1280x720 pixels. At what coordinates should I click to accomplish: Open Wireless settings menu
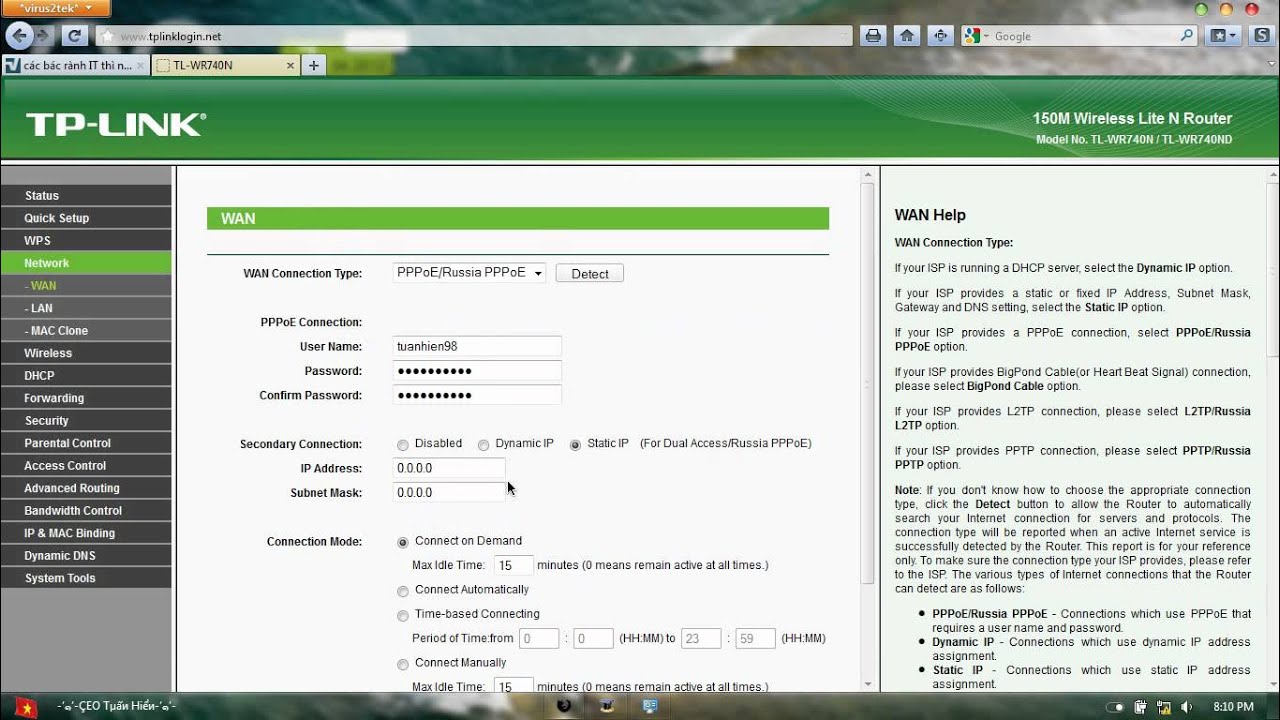86,353
